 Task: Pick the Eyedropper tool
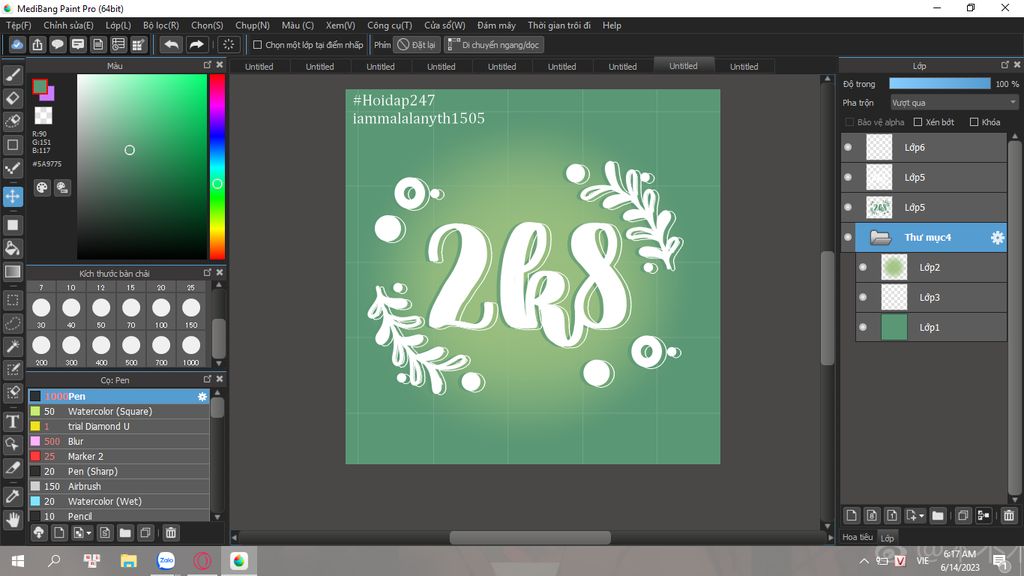point(13,495)
